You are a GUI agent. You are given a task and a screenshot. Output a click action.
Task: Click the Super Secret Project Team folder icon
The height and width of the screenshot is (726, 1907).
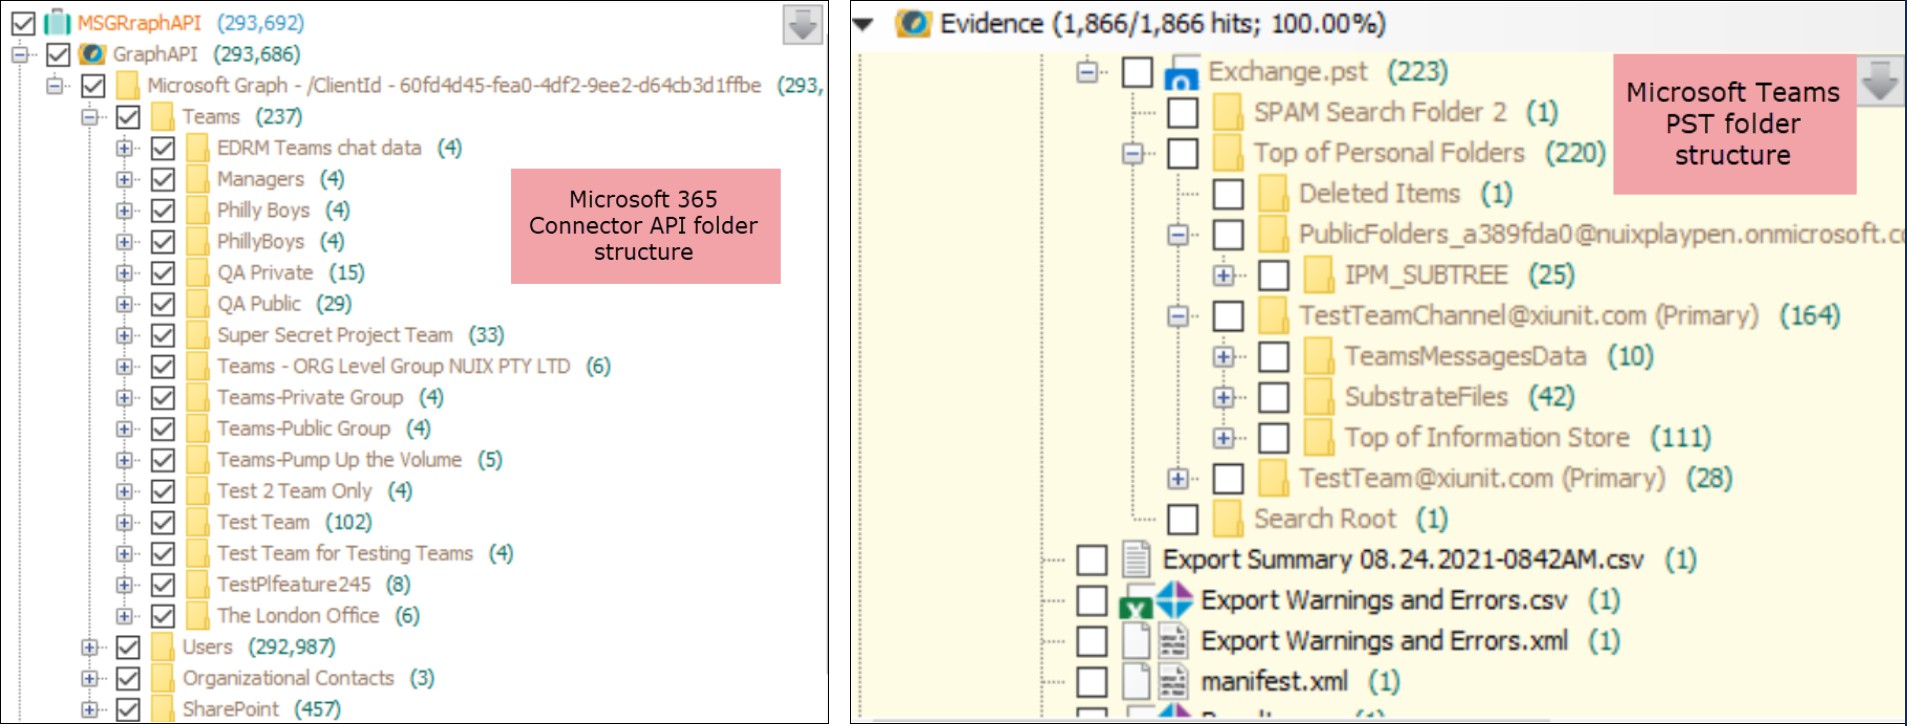coord(198,335)
